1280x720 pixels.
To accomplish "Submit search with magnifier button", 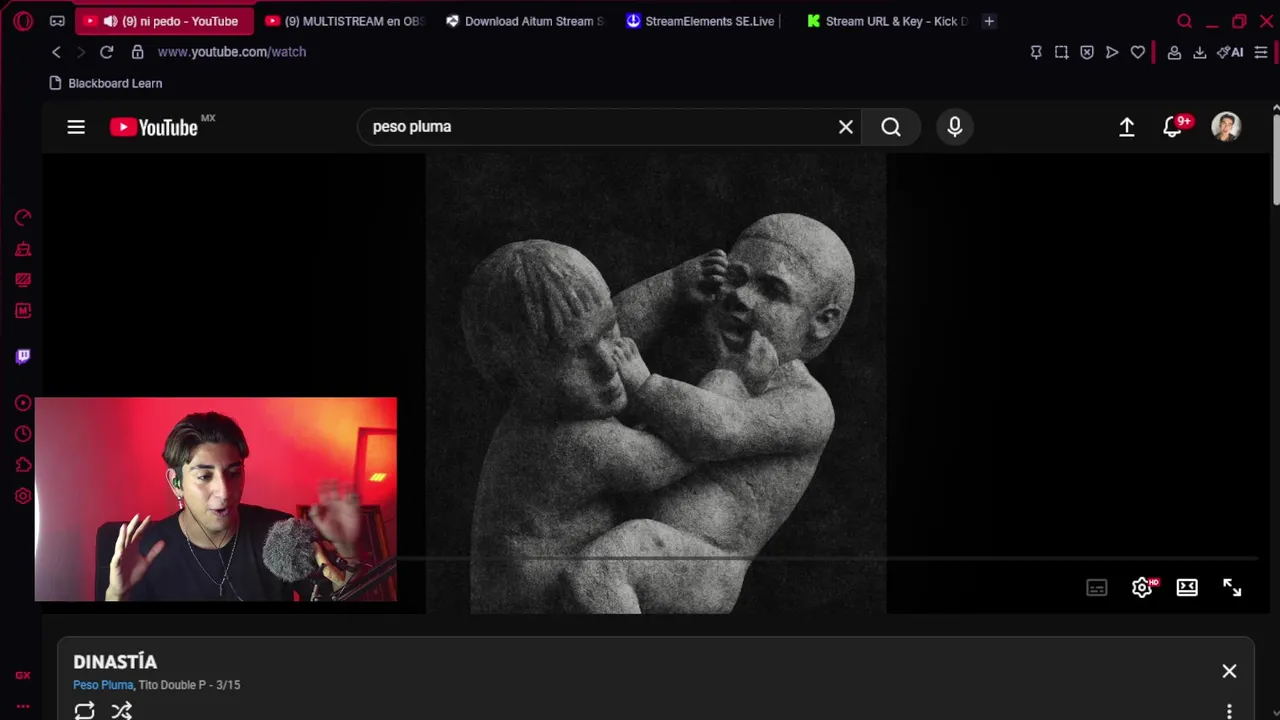I will pyautogui.click(x=891, y=127).
